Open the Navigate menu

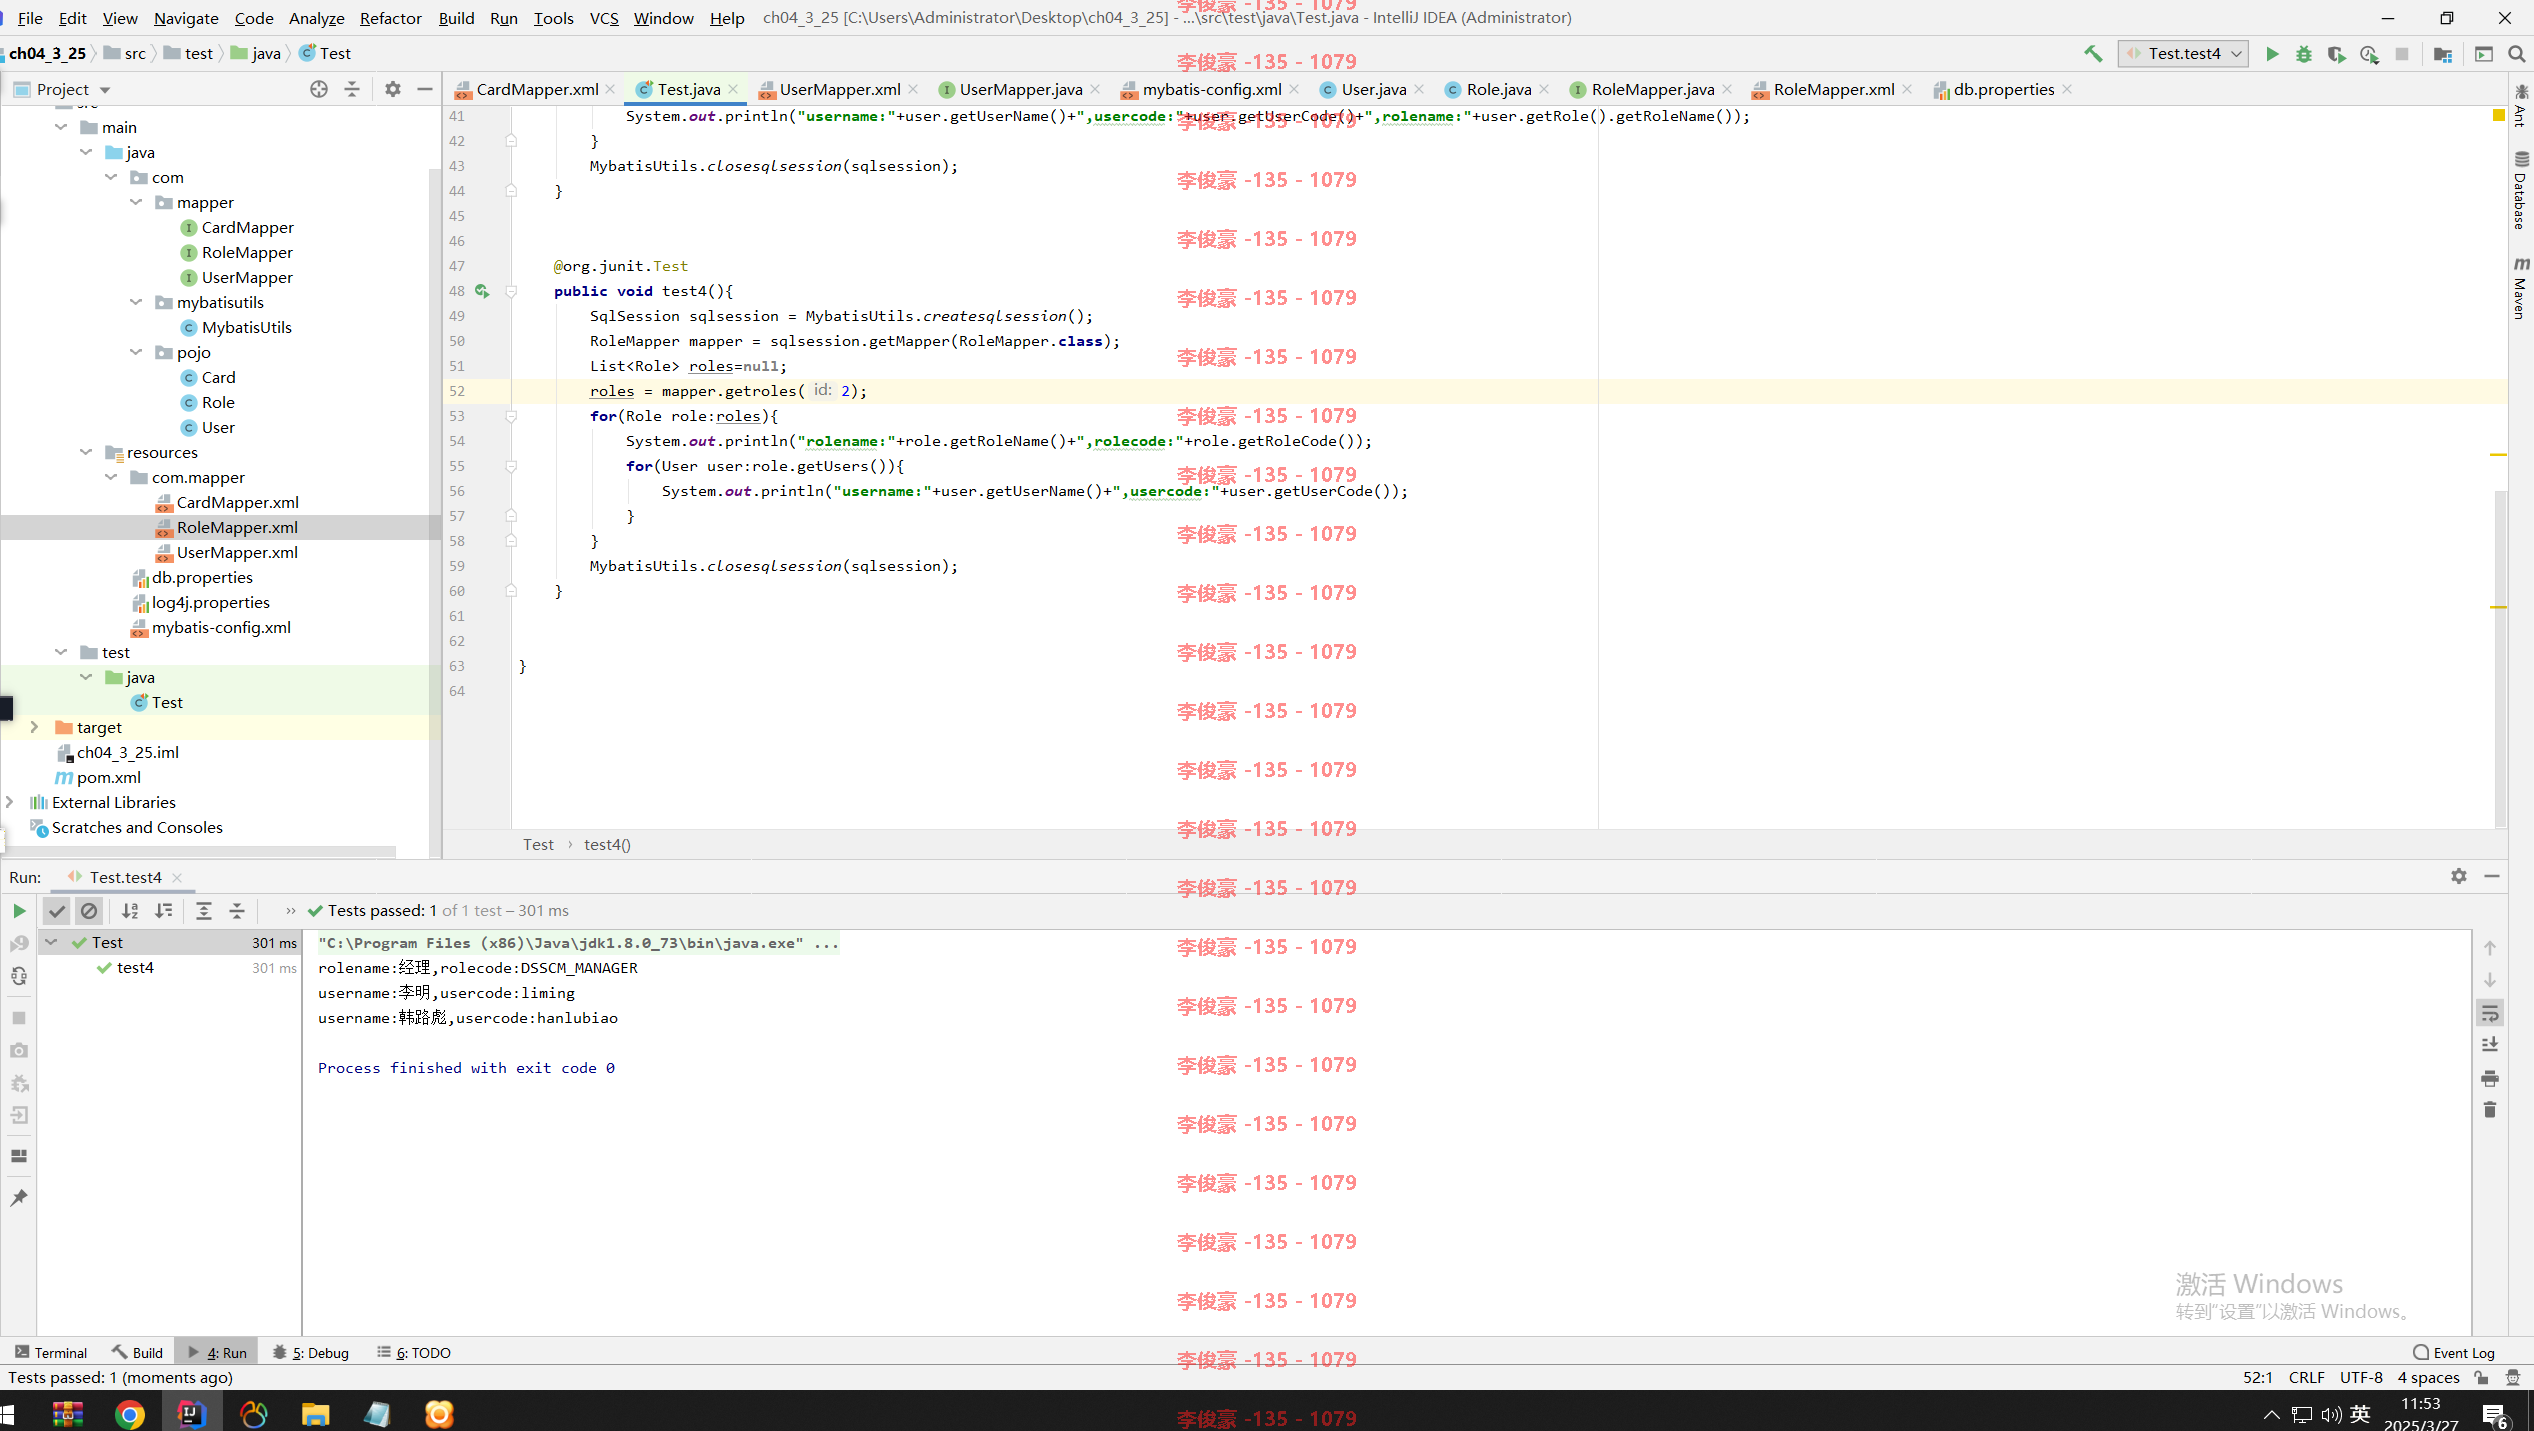(186, 18)
